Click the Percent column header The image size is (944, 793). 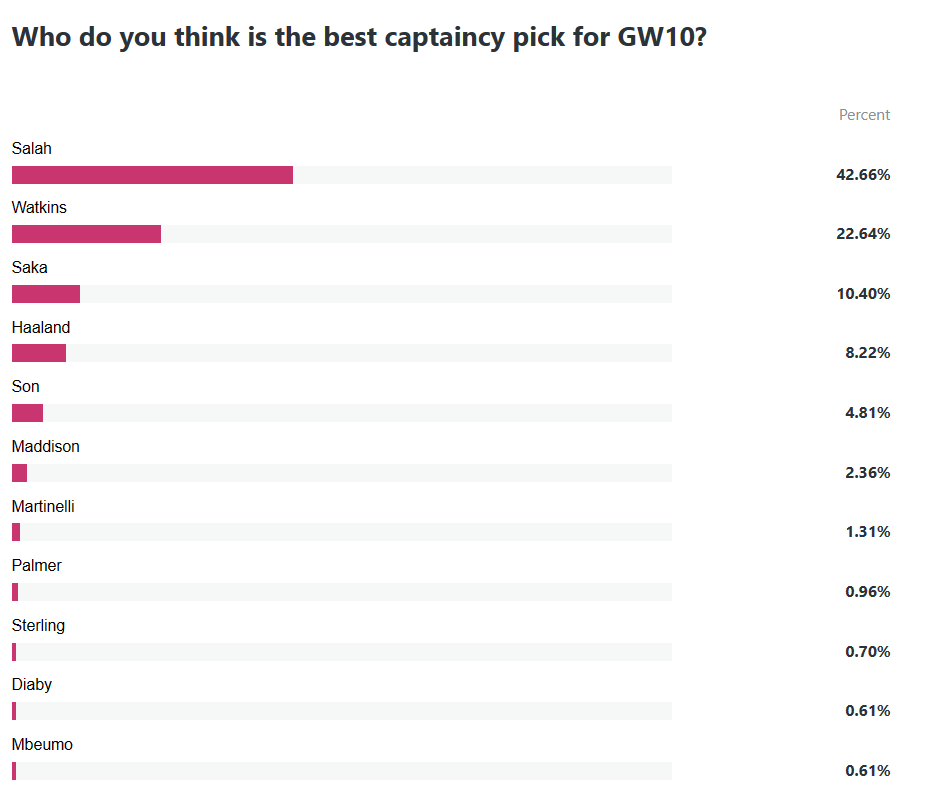coord(864,115)
